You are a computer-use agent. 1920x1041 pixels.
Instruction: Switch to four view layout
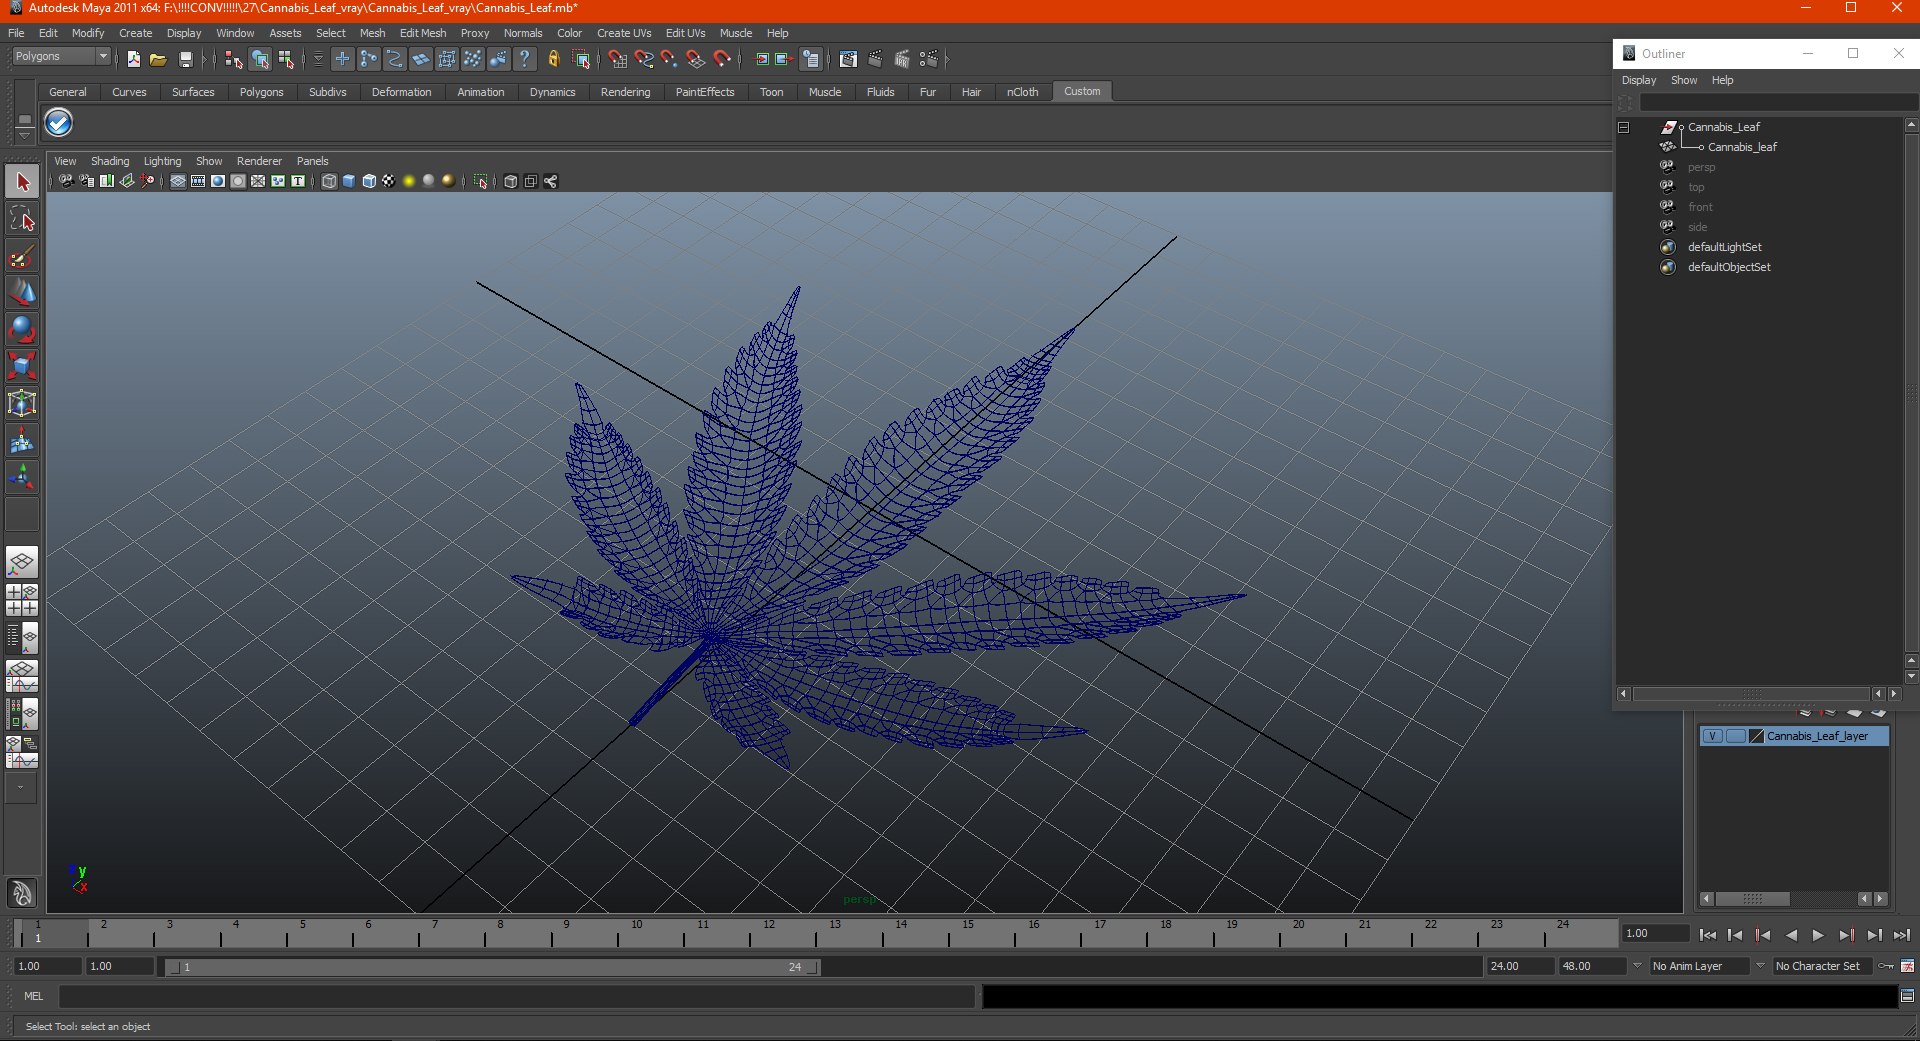pyautogui.click(x=22, y=600)
